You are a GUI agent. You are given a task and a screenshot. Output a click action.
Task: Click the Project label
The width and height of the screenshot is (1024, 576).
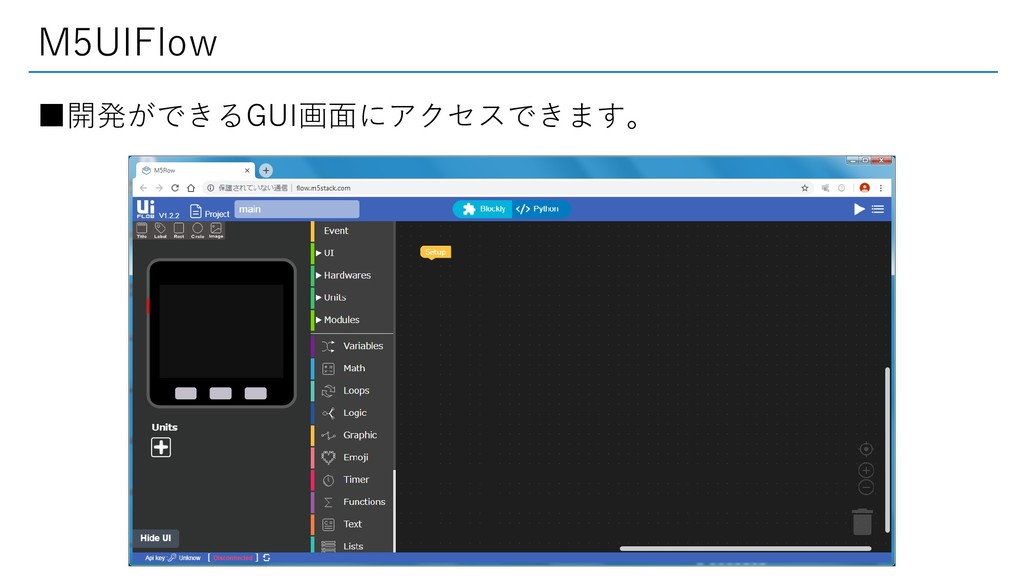click(217, 214)
